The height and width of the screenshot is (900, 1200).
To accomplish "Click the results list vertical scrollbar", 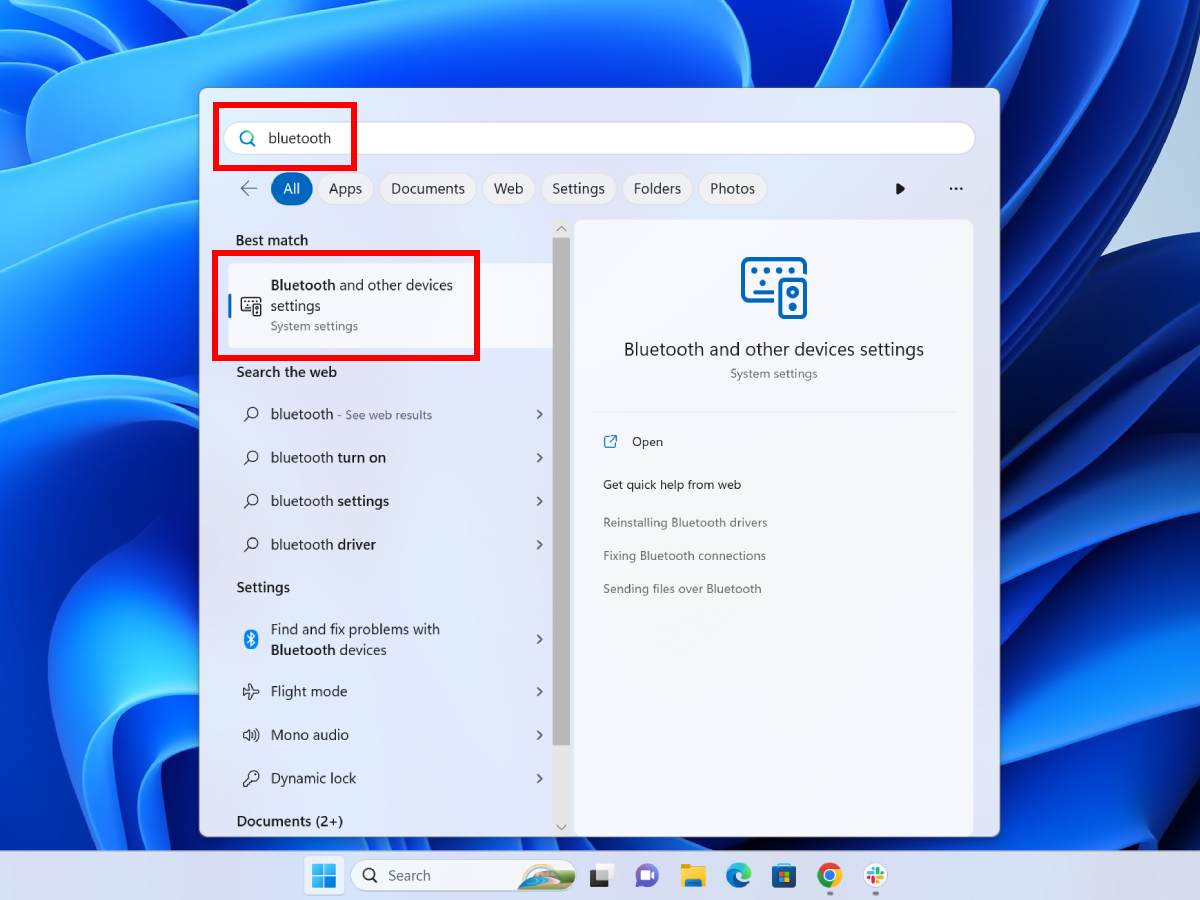I will coord(561,490).
